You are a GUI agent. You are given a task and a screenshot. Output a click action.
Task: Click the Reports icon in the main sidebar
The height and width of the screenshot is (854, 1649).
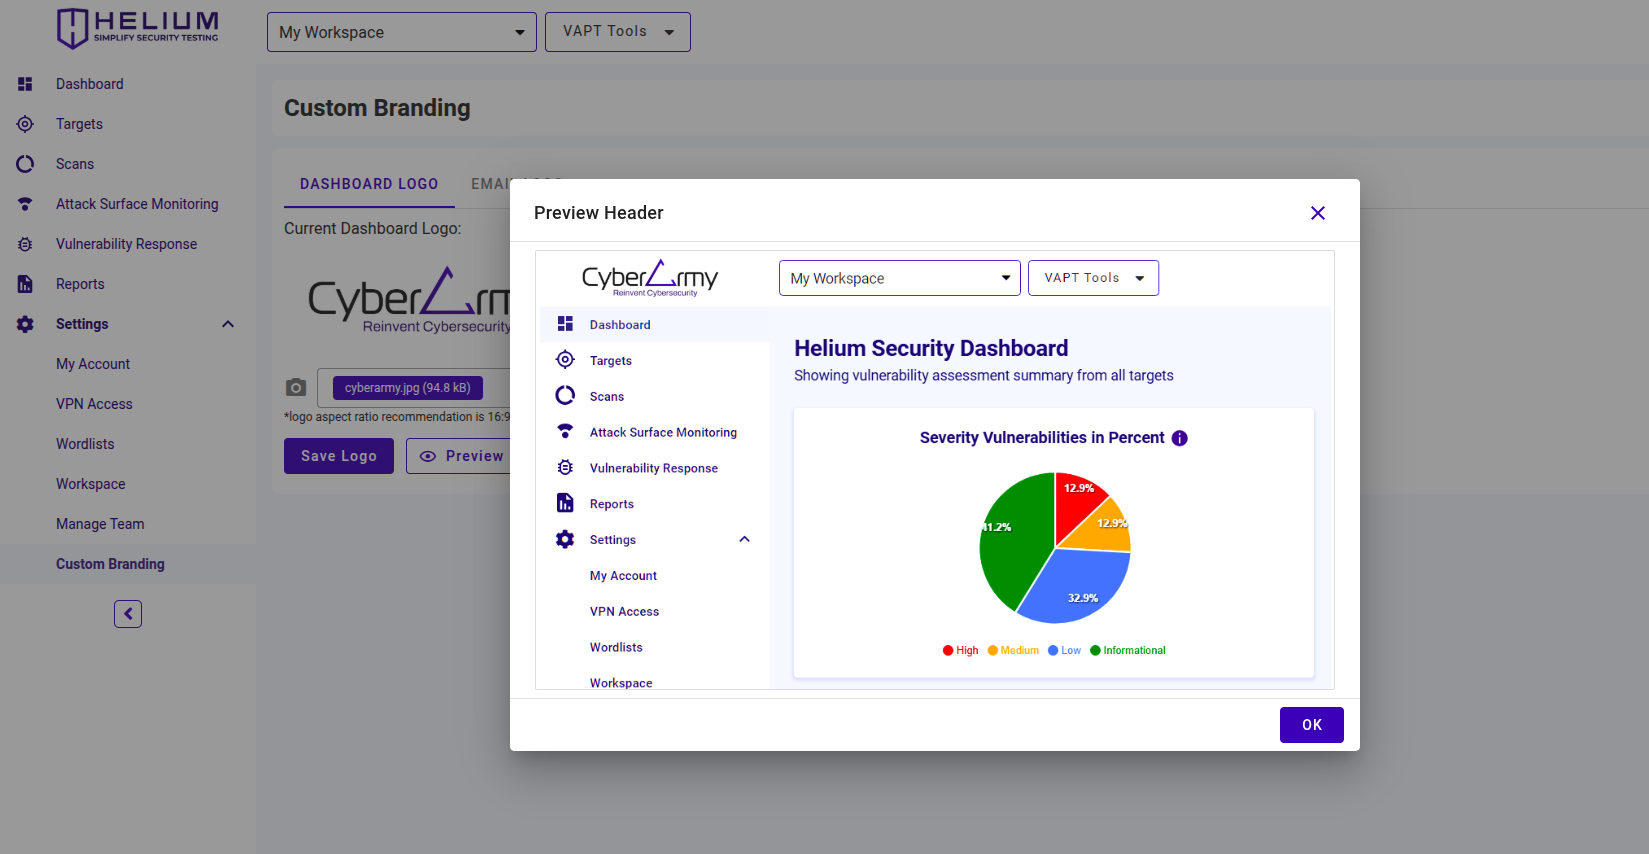pyautogui.click(x=25, y=284)
